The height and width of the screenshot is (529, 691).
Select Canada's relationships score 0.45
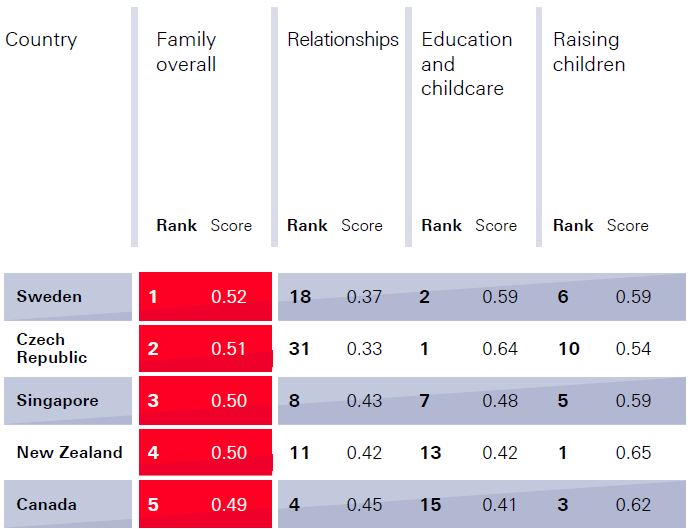[x=364, y=505]
